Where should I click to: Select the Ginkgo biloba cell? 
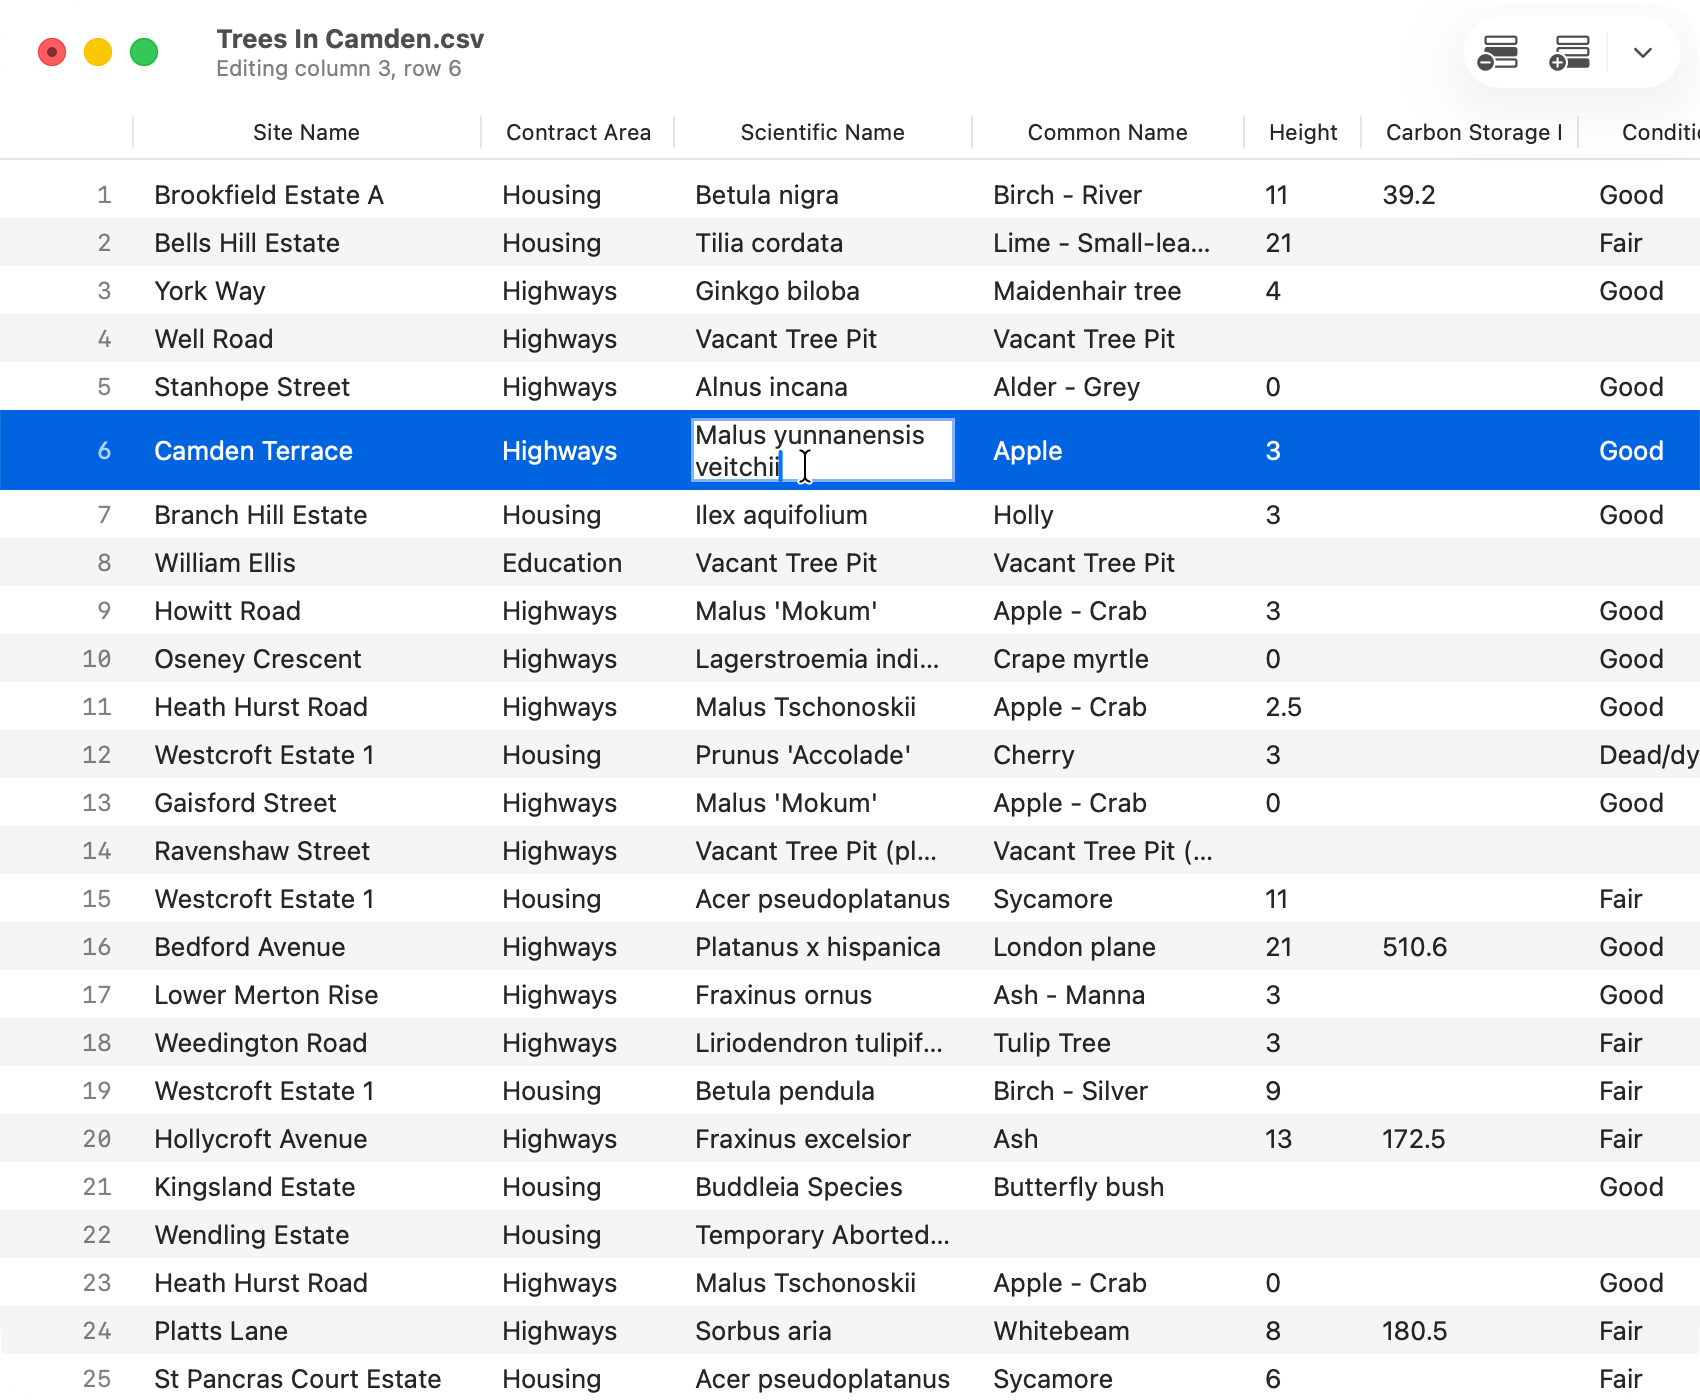pos(777,291)
